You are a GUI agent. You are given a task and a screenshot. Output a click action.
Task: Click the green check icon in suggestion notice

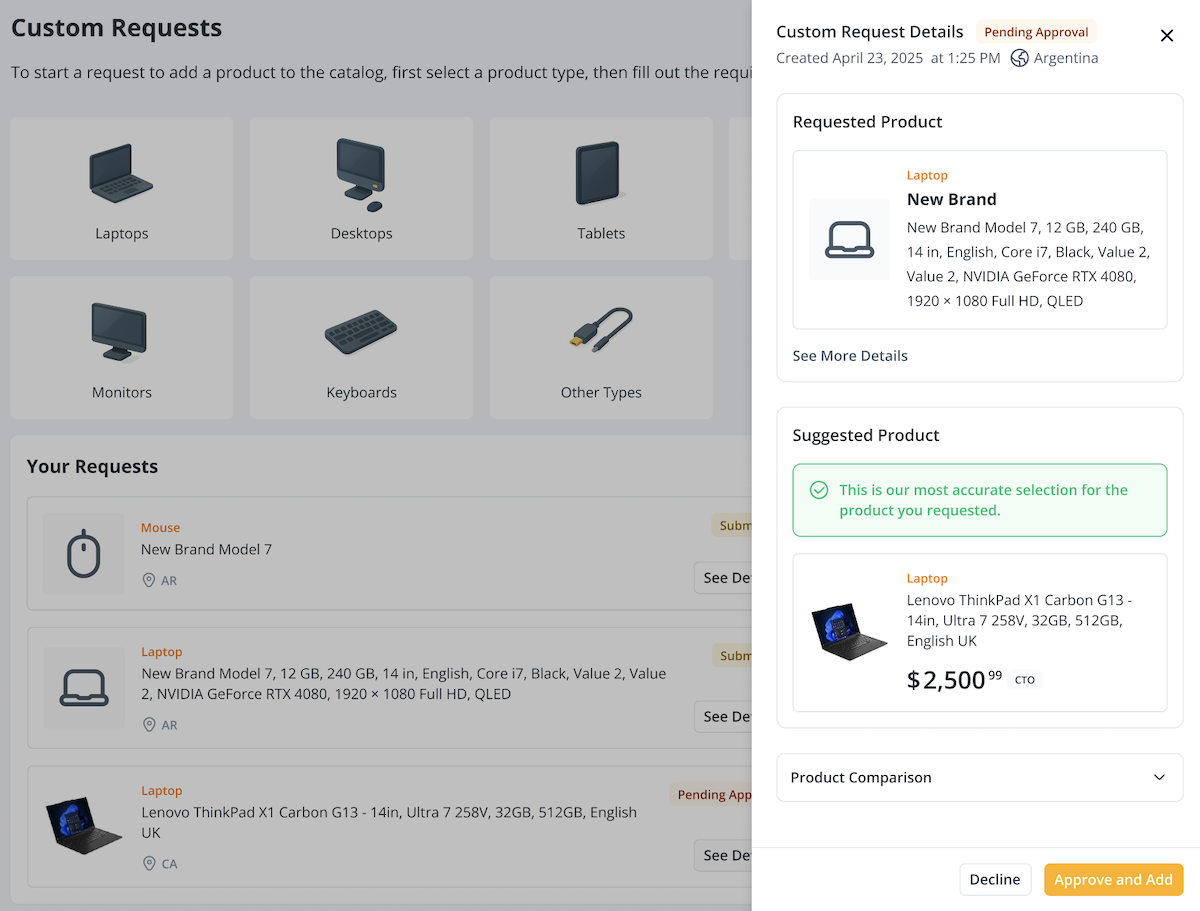tap(819, 490)
